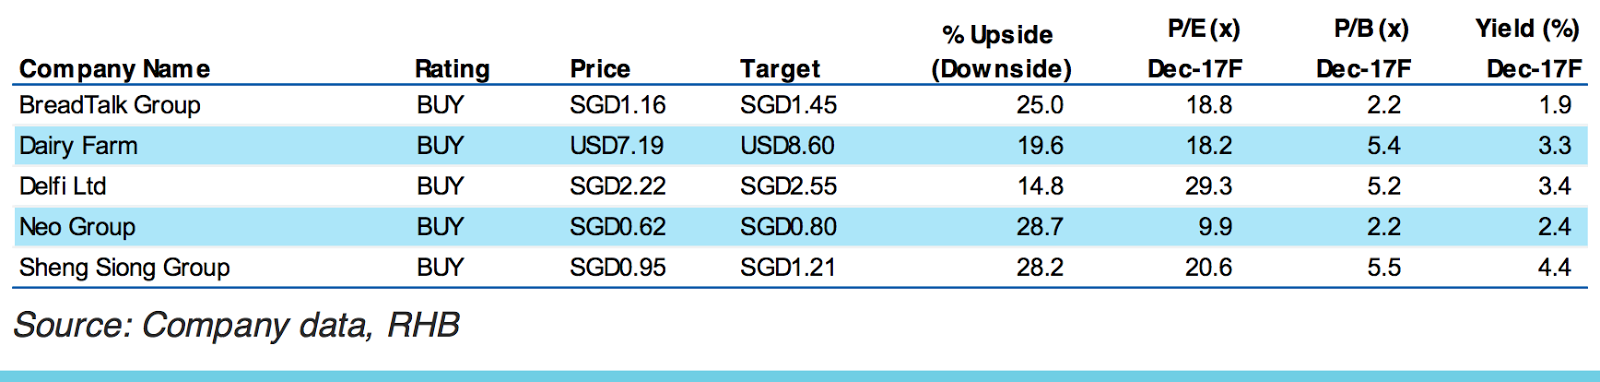1600x382 pixels.
Task: Click the Source: Company data, RHB text
Action: (x=237, y=325)
